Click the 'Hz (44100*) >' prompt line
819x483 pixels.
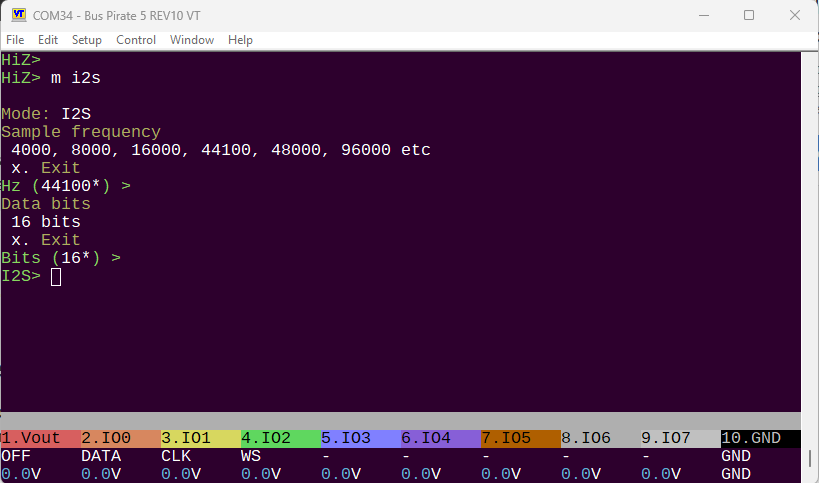(x=66, y=186)
